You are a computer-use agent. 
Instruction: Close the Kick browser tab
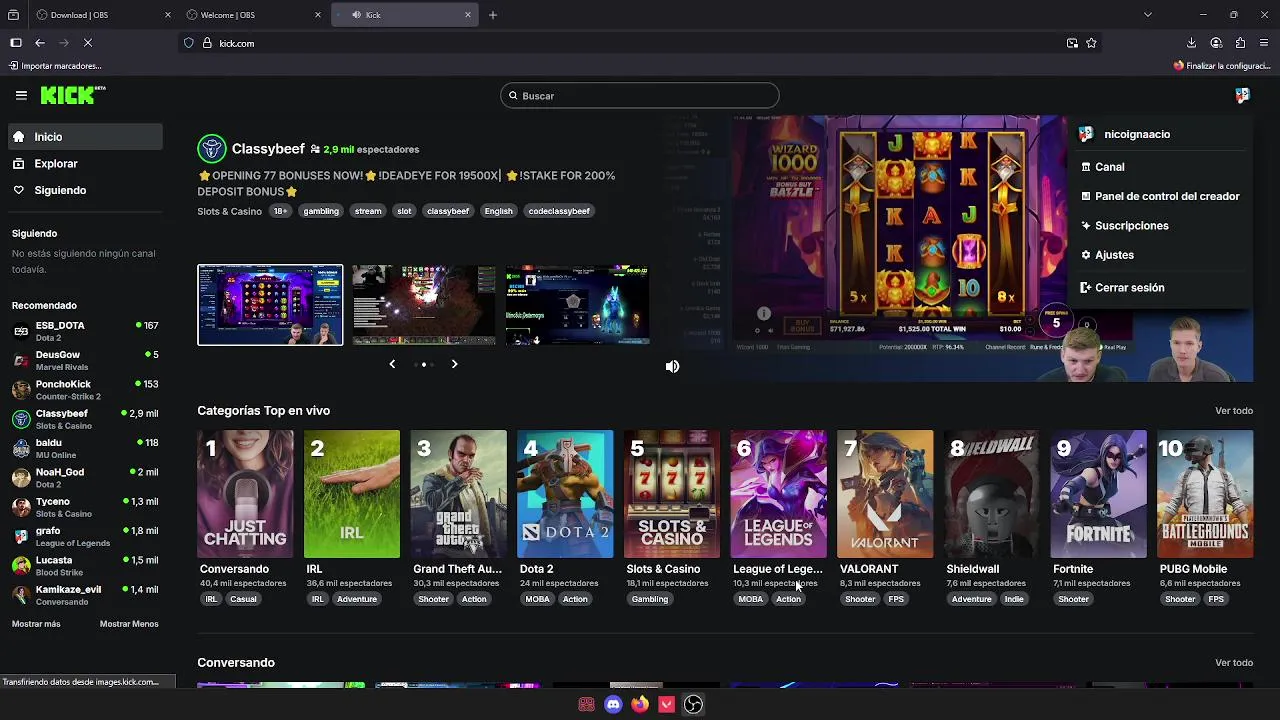pyautogui.click(x=467, y=15)
